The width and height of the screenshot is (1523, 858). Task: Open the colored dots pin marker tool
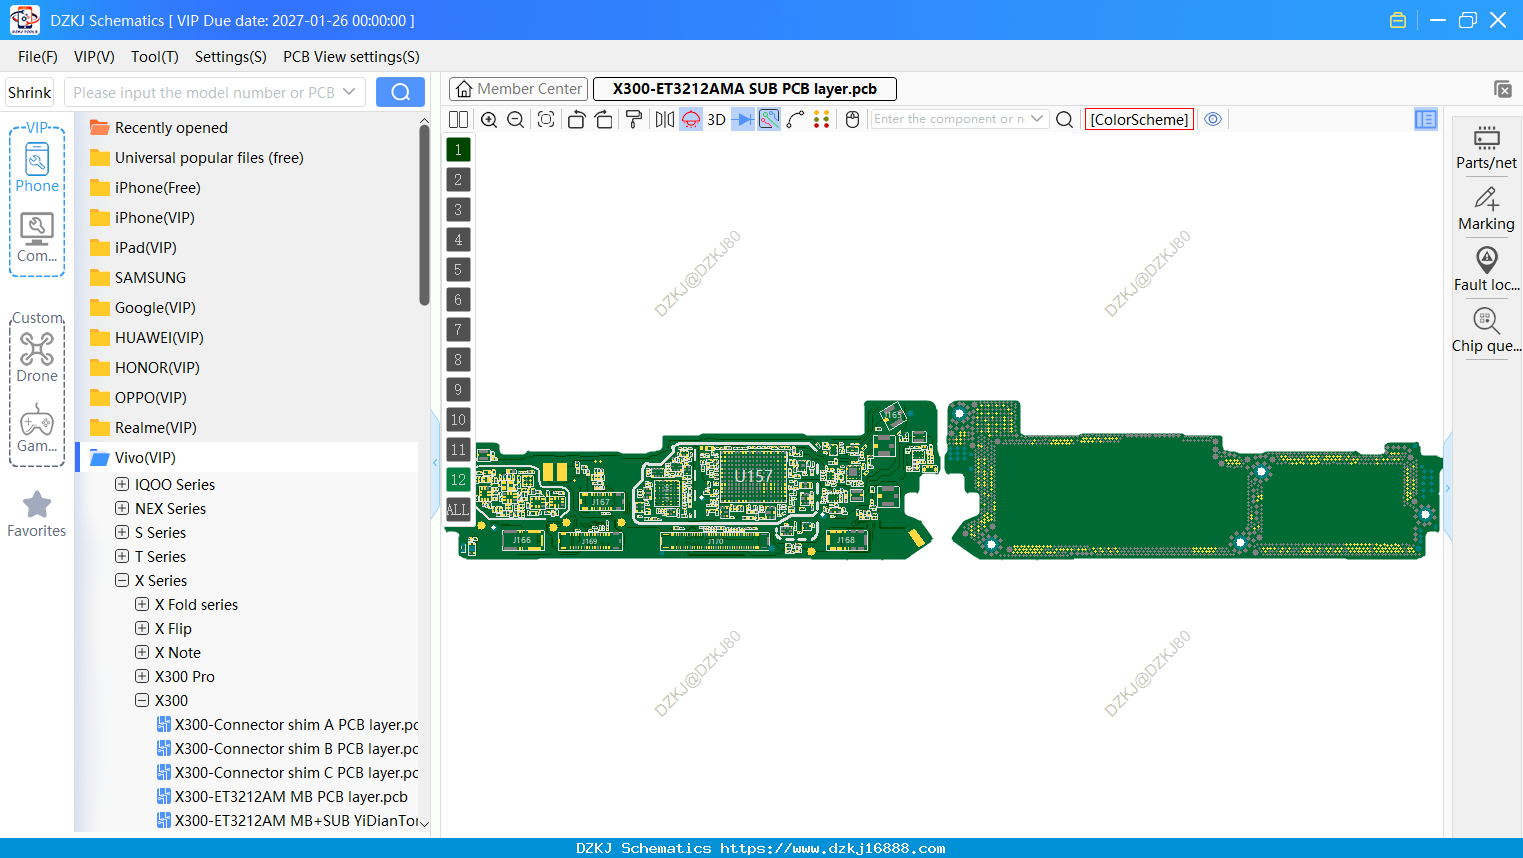point(822,119)
